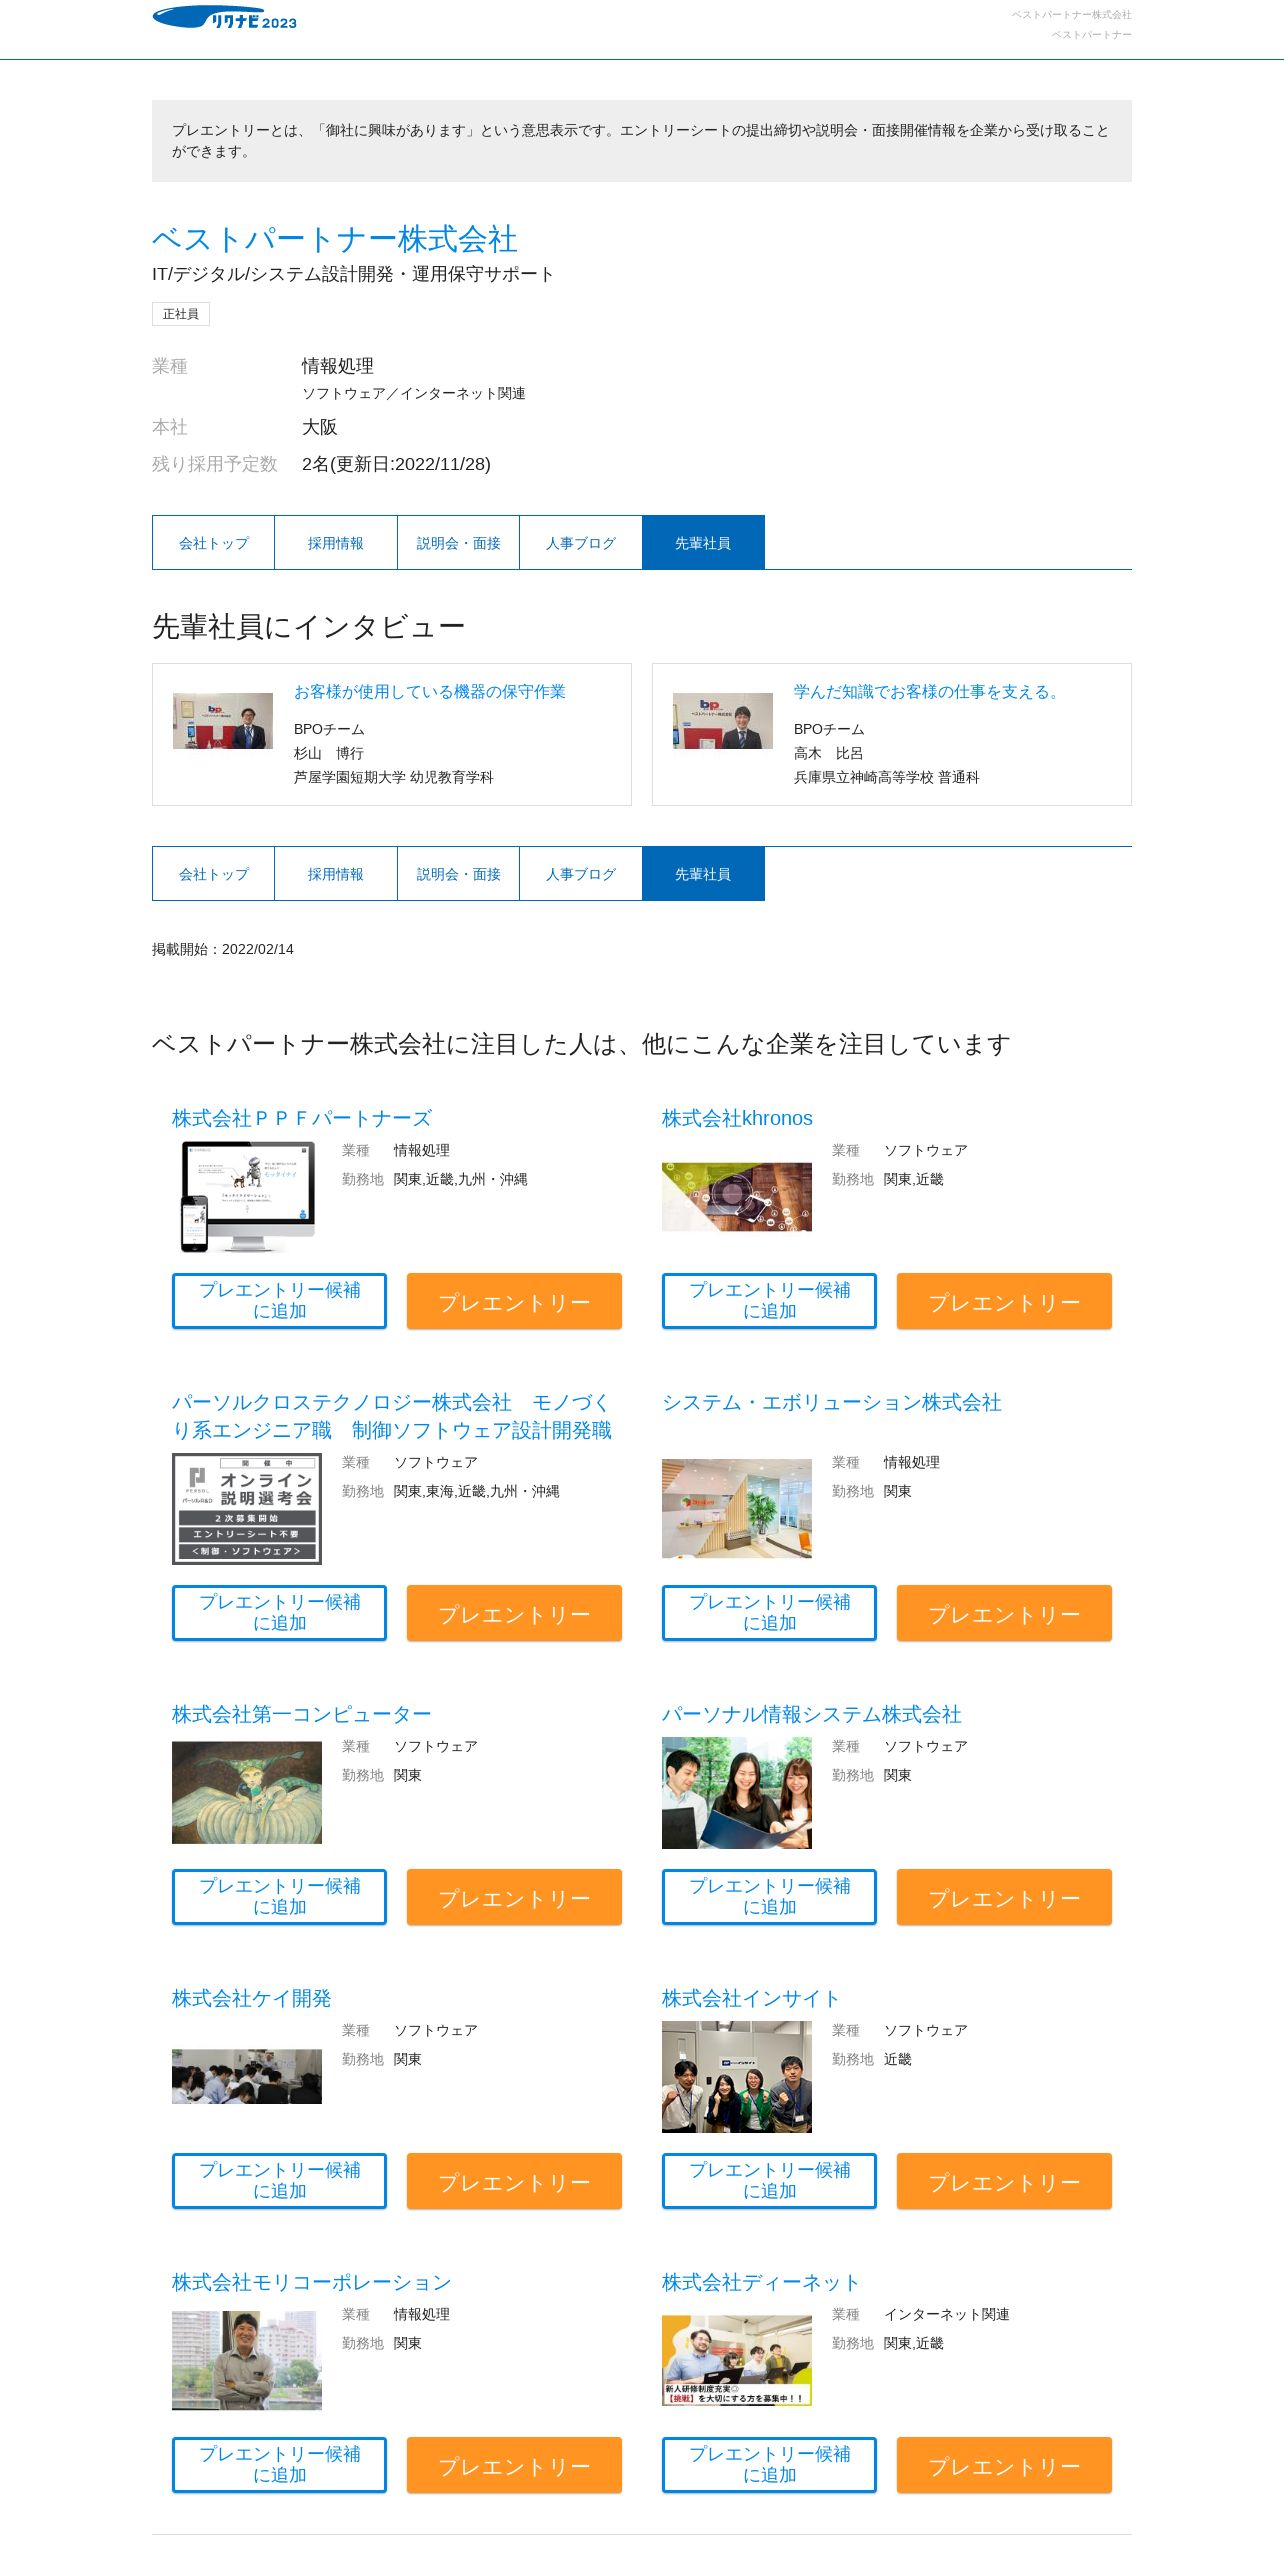Select the lower 人事ブログ tab
This screenshot has width=1284, height=2568.
[x=581, y=874]
